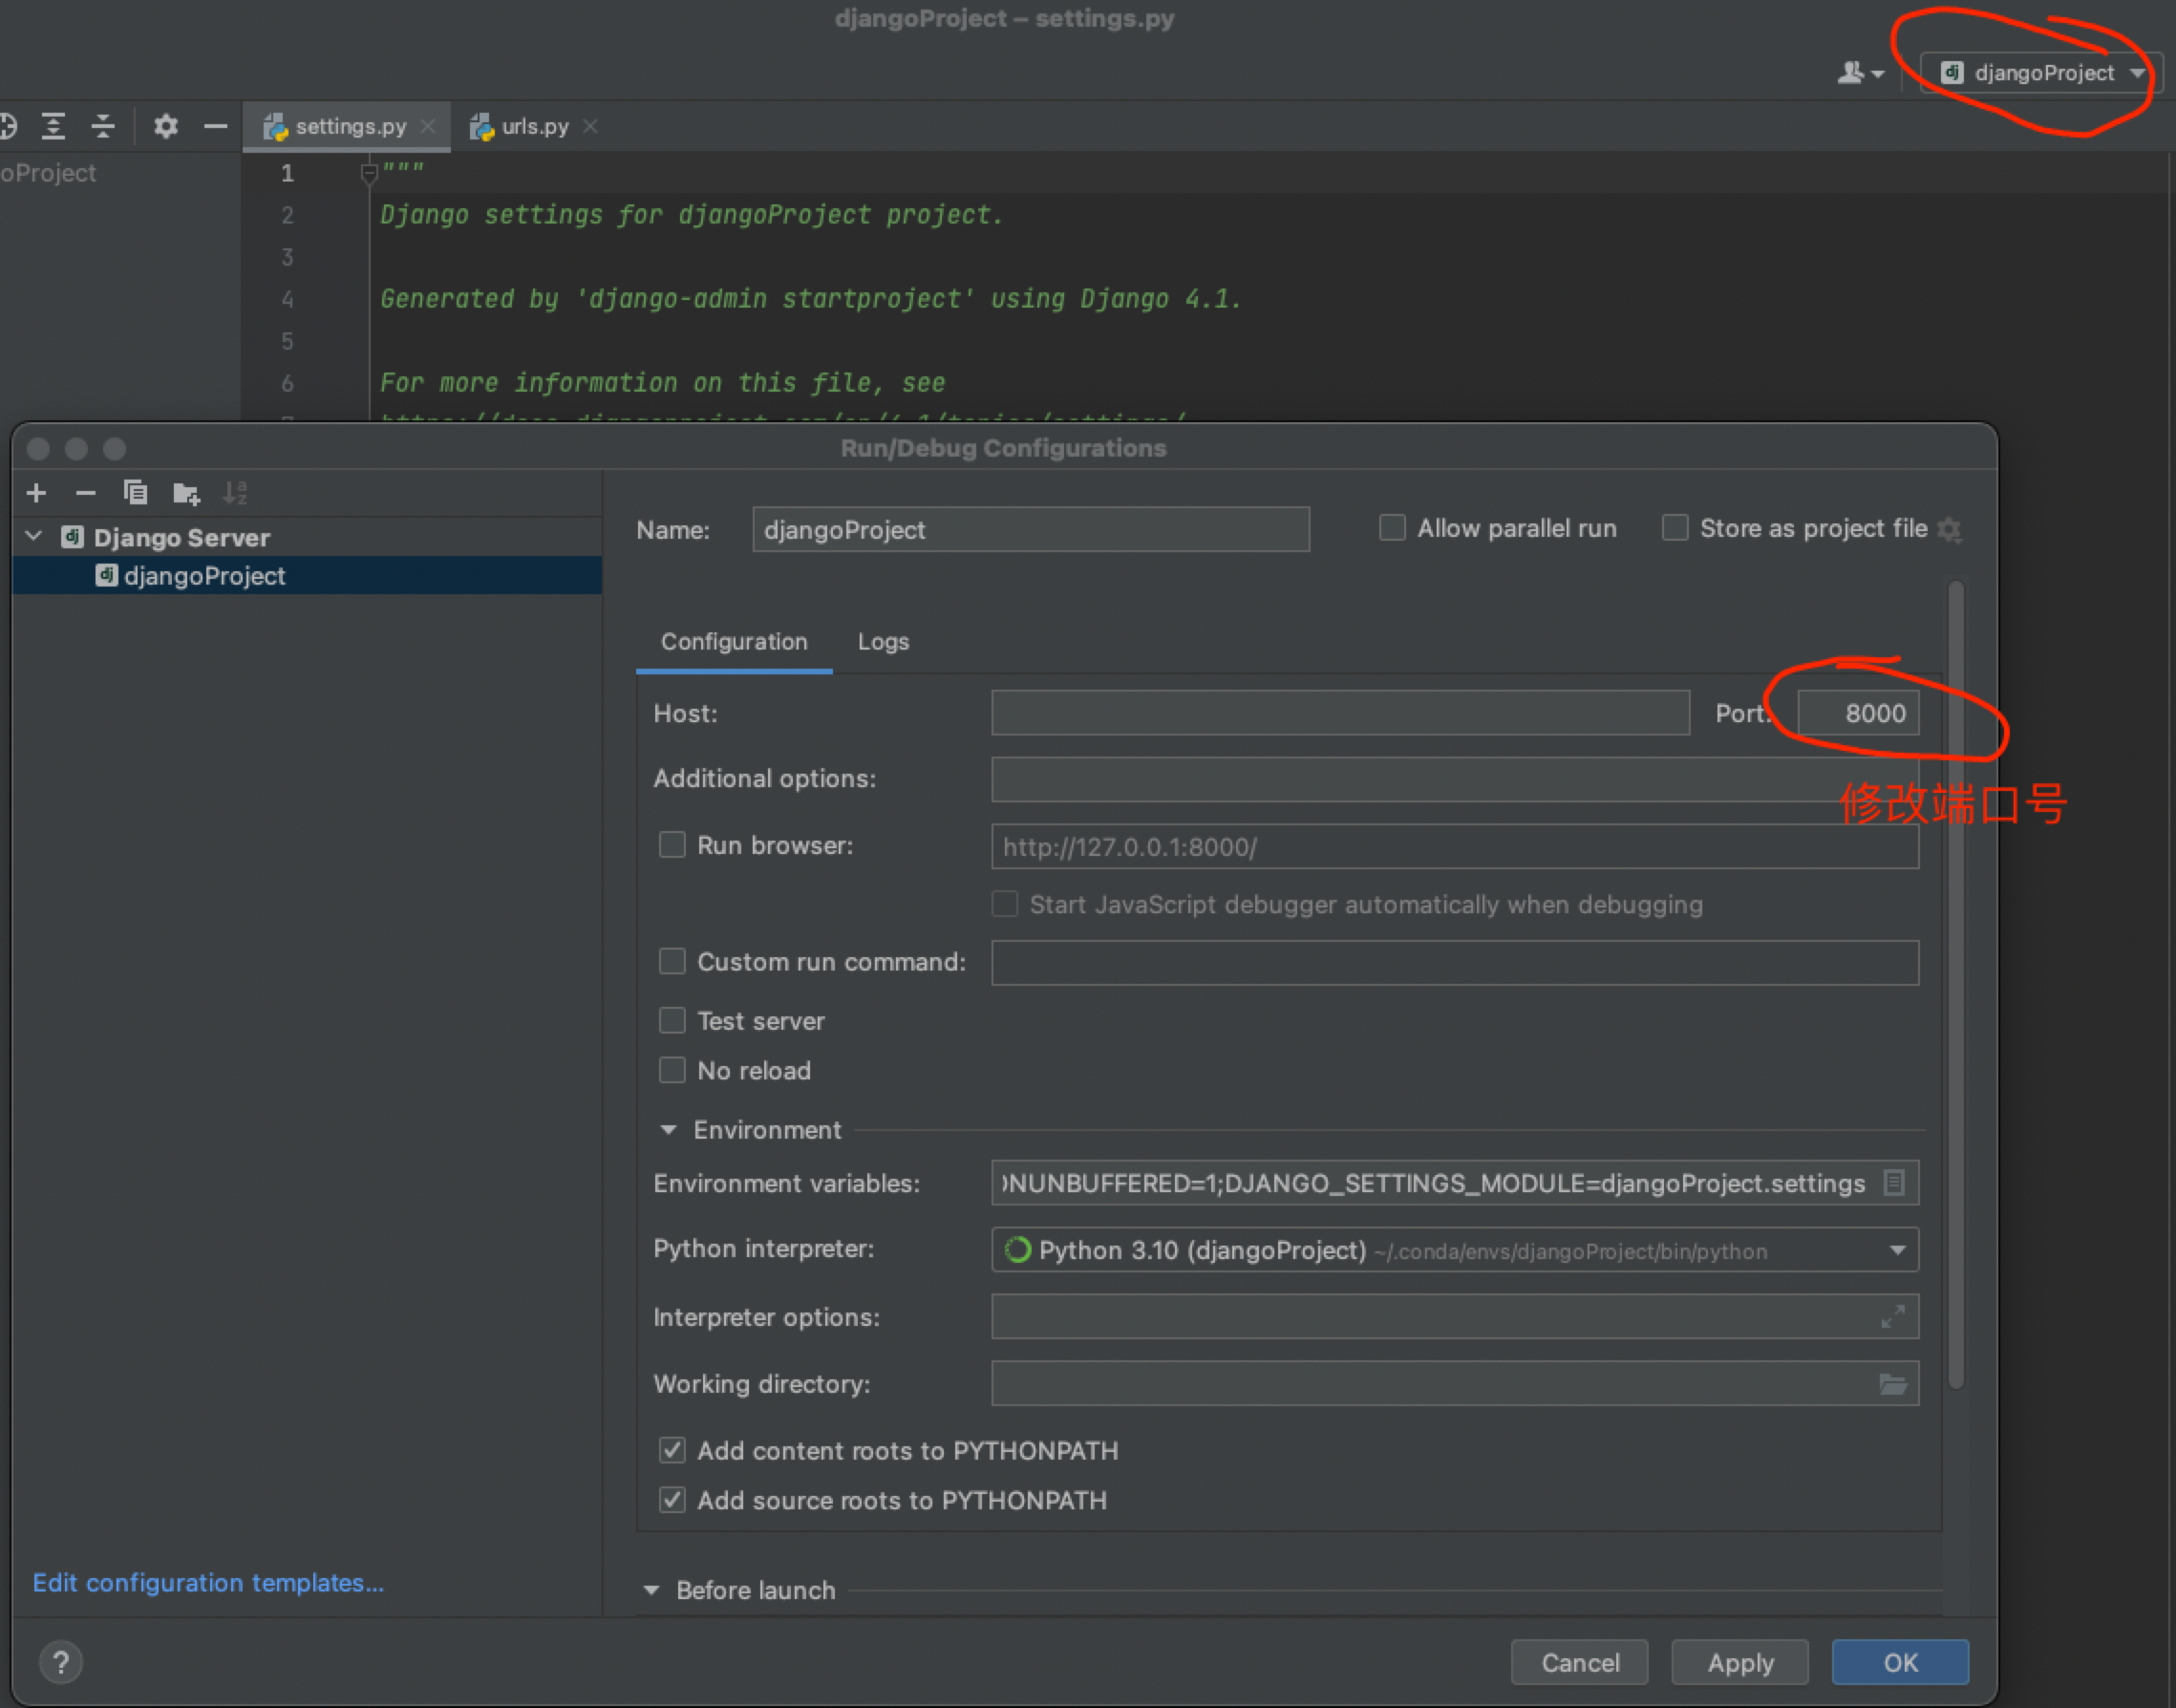Click the add new configuration plus icon
2176x1708 pixels.
(37, 493)
